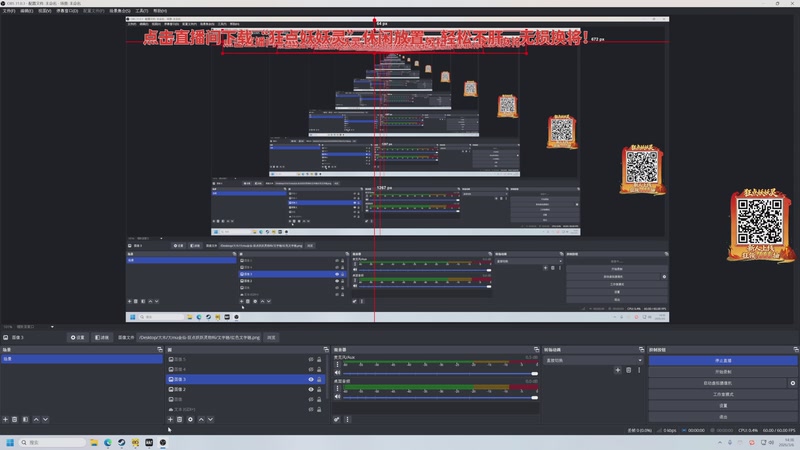Open the transition properties three-dot menu
Image resolution: width=800 pixels, height=450 pixels.
[x=639, y=370]
